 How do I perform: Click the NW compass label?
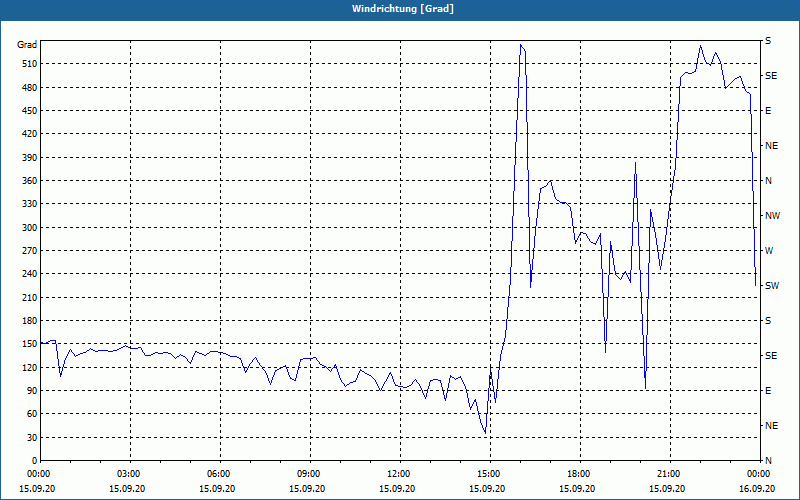point(772,216)
